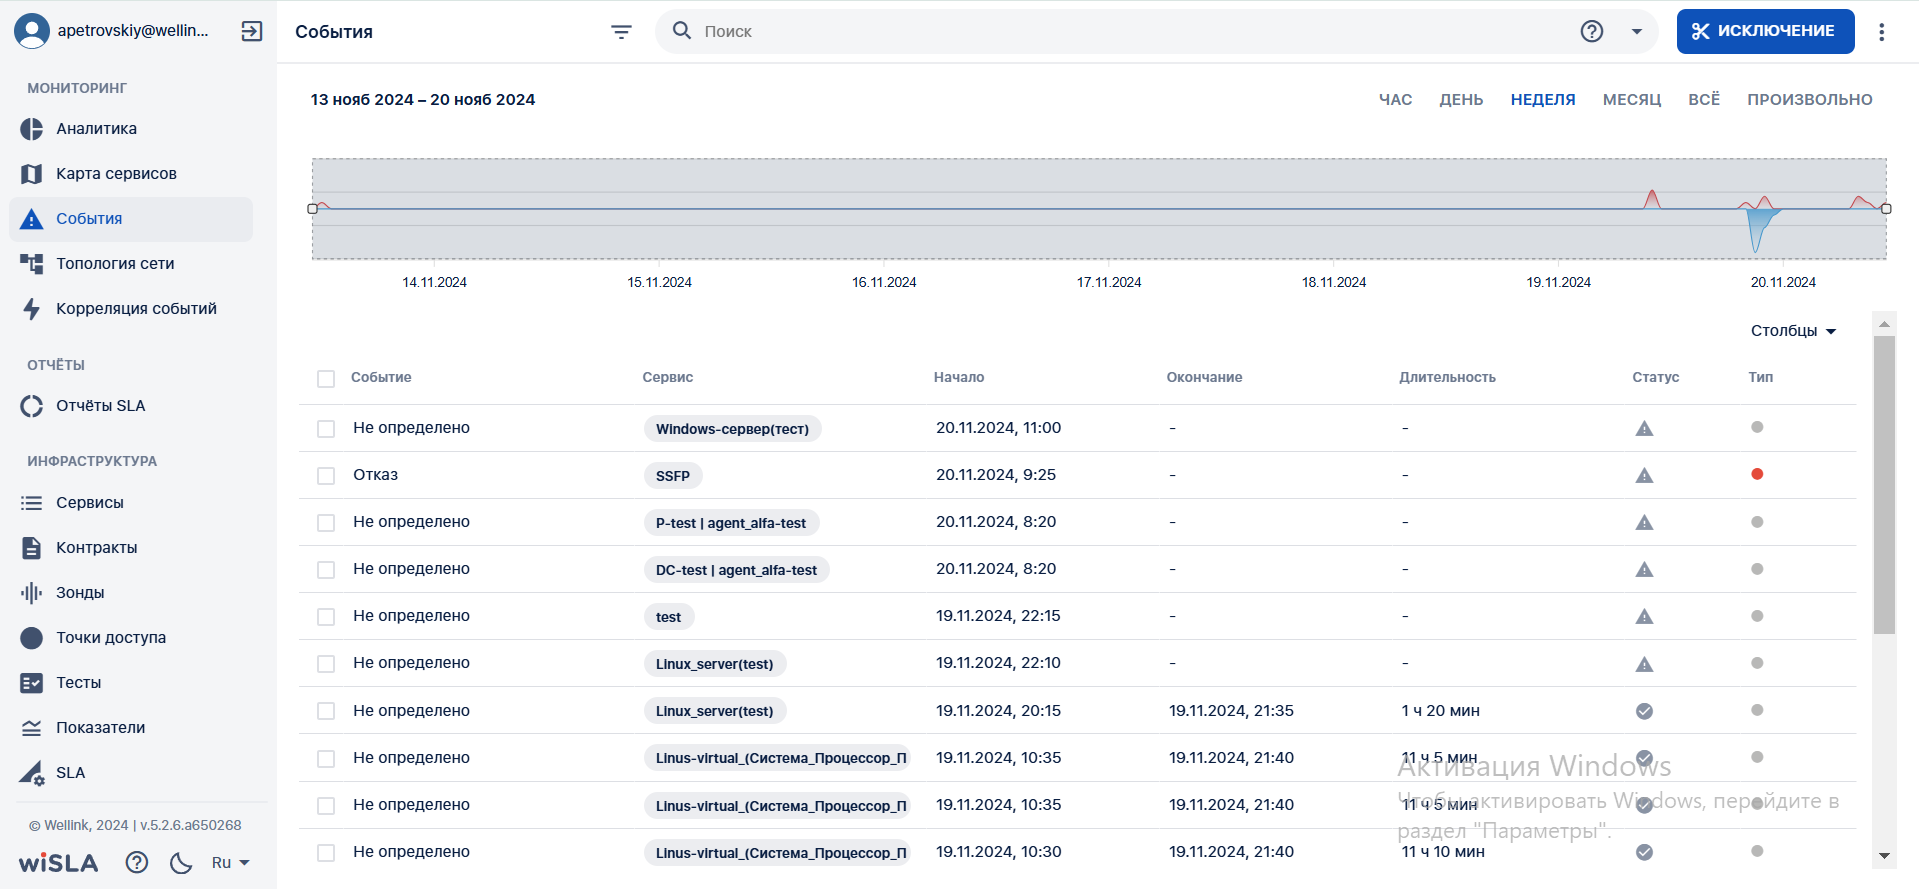Select the НЕДЕЛЯ period tab

(1543, 100)
